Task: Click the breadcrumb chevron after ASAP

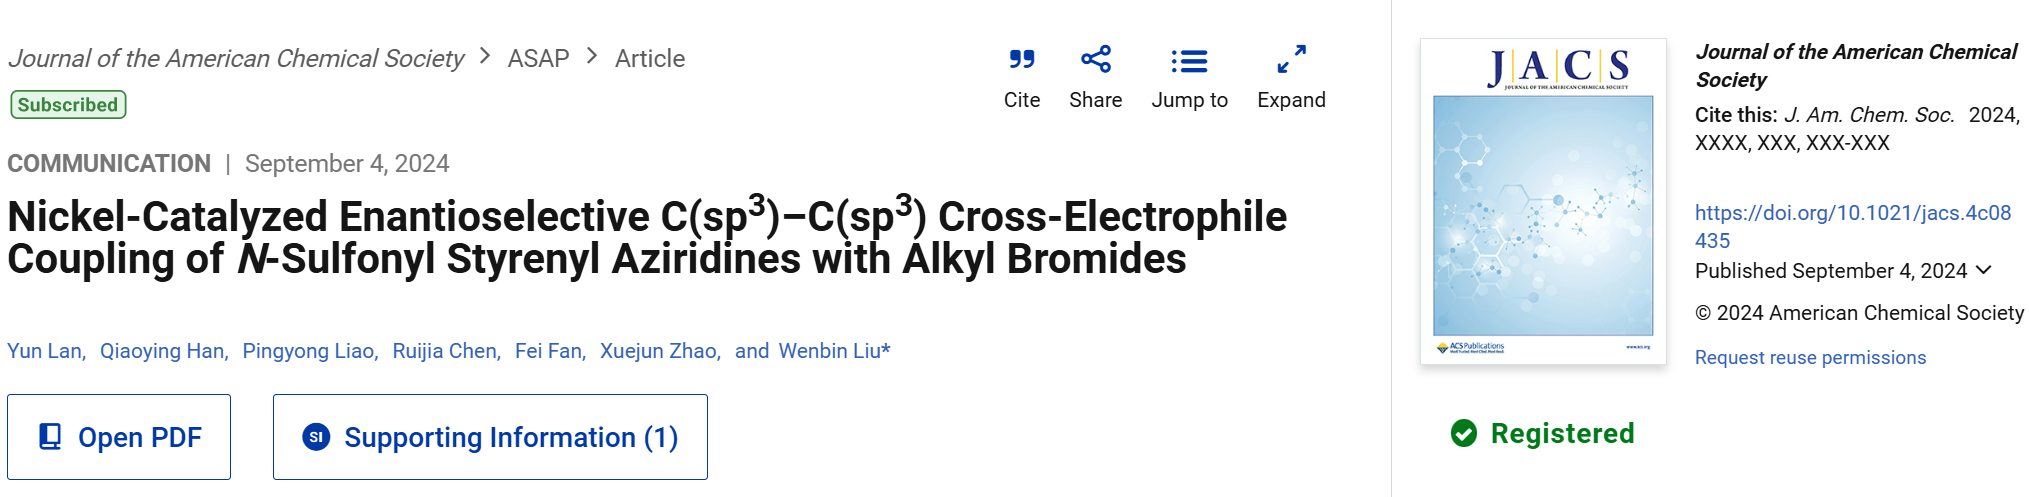Action: click(x=592, y=56)
